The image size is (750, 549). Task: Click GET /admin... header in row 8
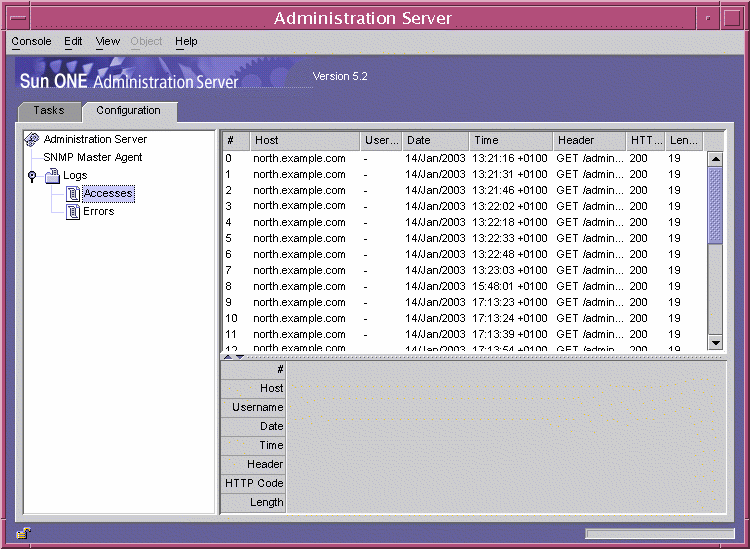point(590,286)
